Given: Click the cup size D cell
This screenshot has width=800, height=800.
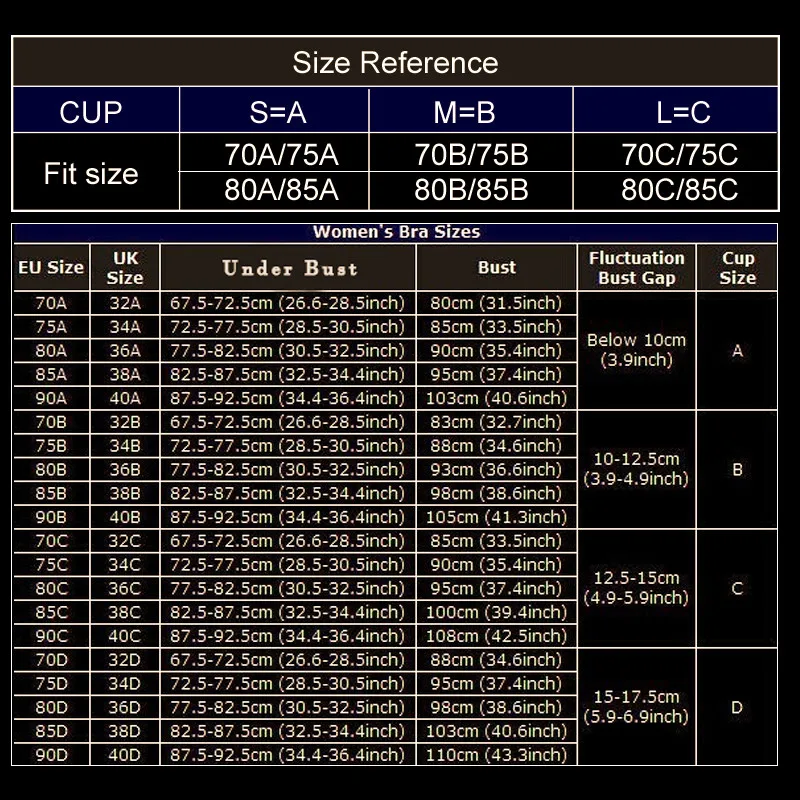Looking at the screenshot, I should pos(737,707).
